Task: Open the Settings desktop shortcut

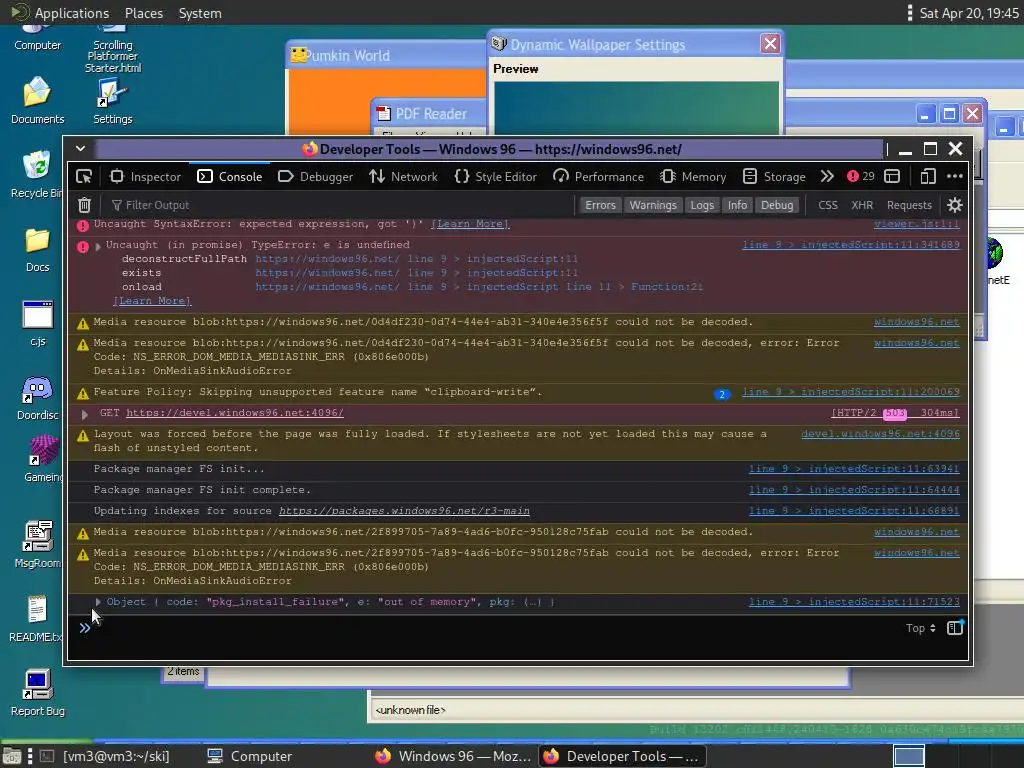Action: point(112,100)
